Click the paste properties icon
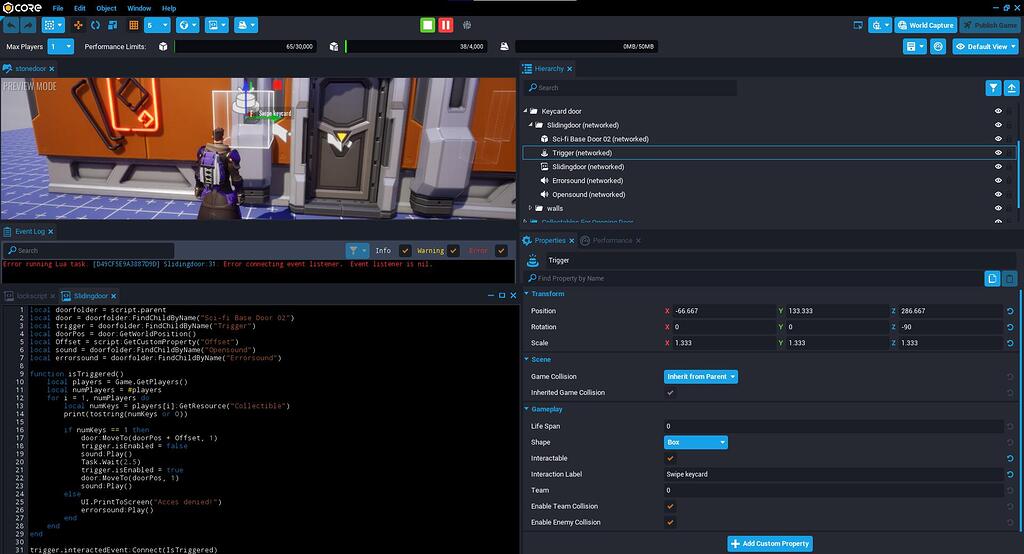The height and width of the screenshot is (554, 1024). click(x=1010, y=278)
